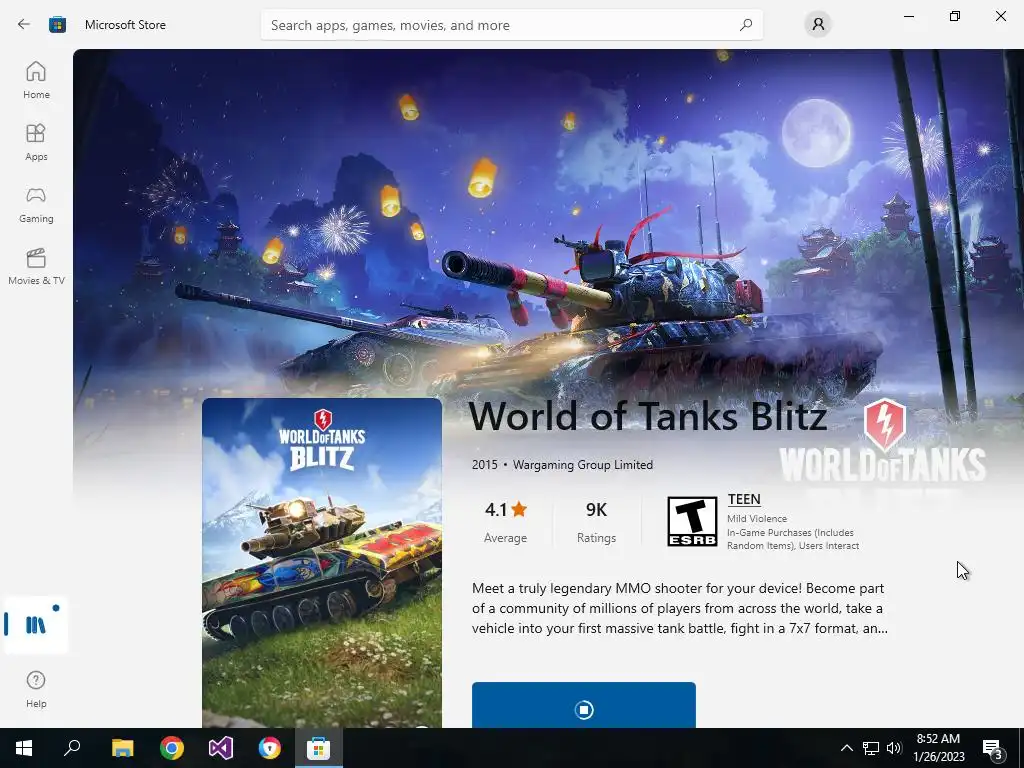Open the Movies & TV section

(x=36, y=266)
